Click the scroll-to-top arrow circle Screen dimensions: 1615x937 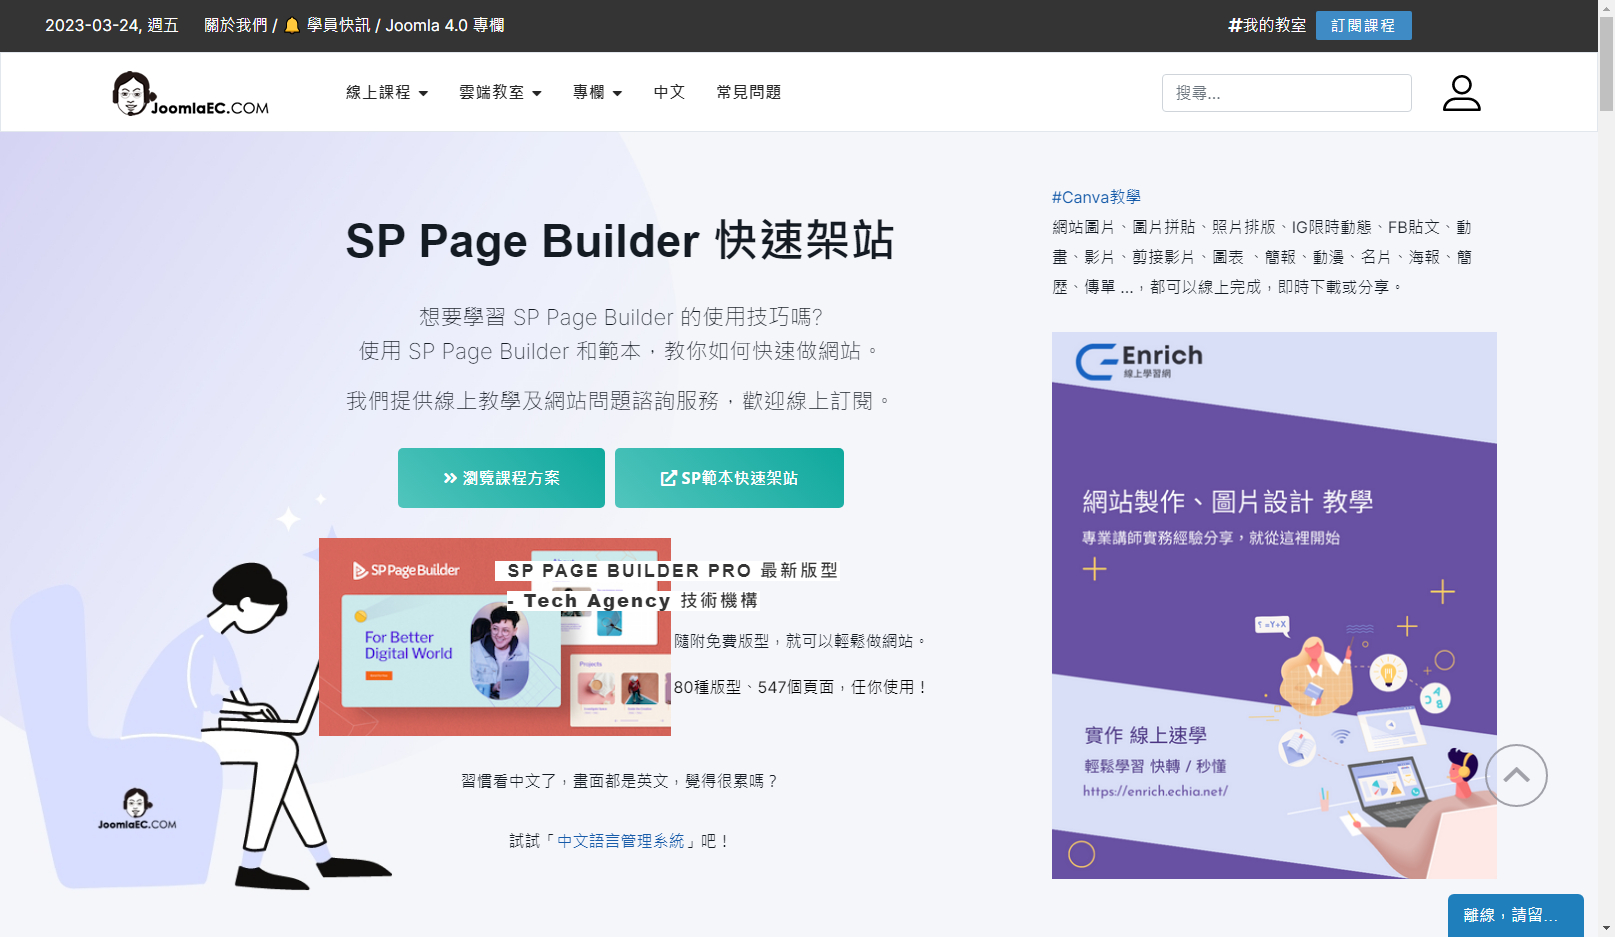[x=1516, y=775]
